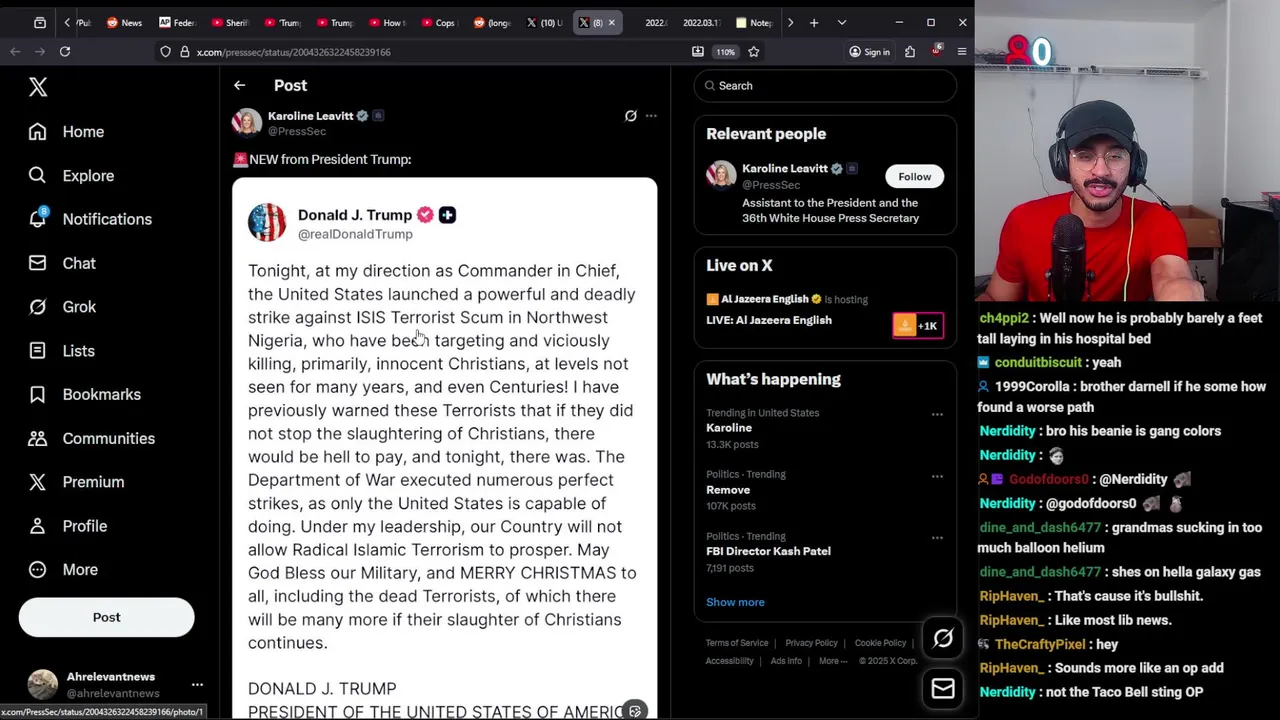
Task: Open the floating Grok button
Action: point(943,639)
